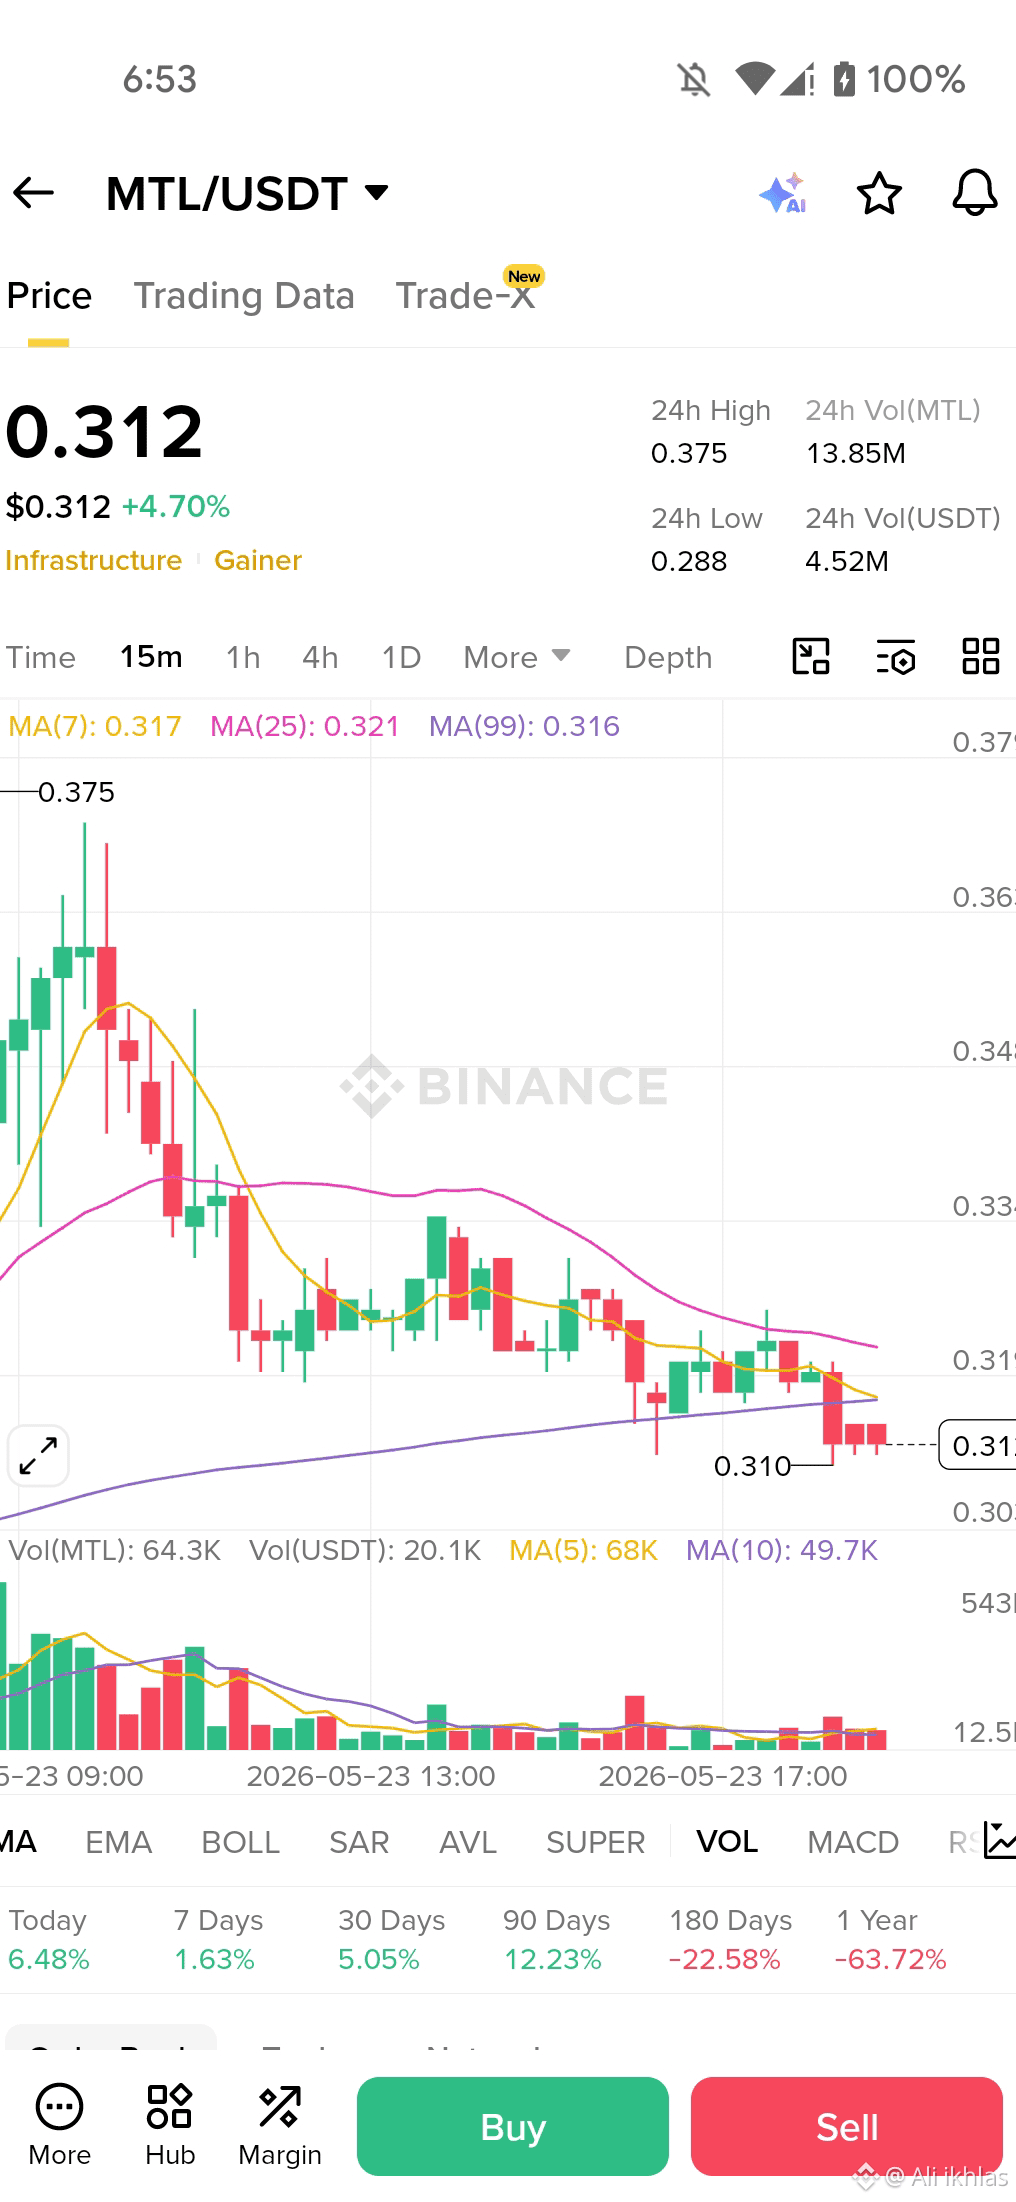Check the Wi-Fi status icon
This screenshot has height=2202, width=1016.
coord(755,79)
